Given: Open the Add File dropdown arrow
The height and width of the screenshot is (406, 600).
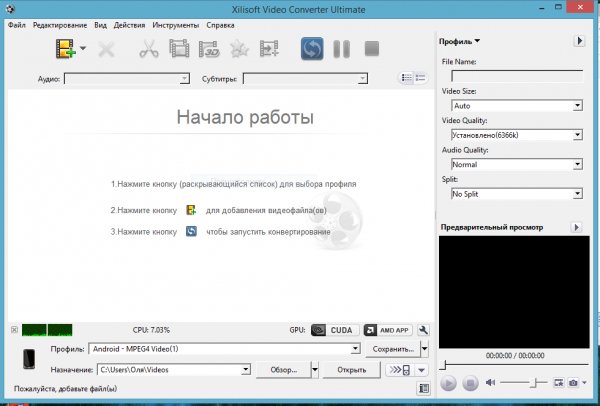Looking at the screenshot, I should point(83,49).
